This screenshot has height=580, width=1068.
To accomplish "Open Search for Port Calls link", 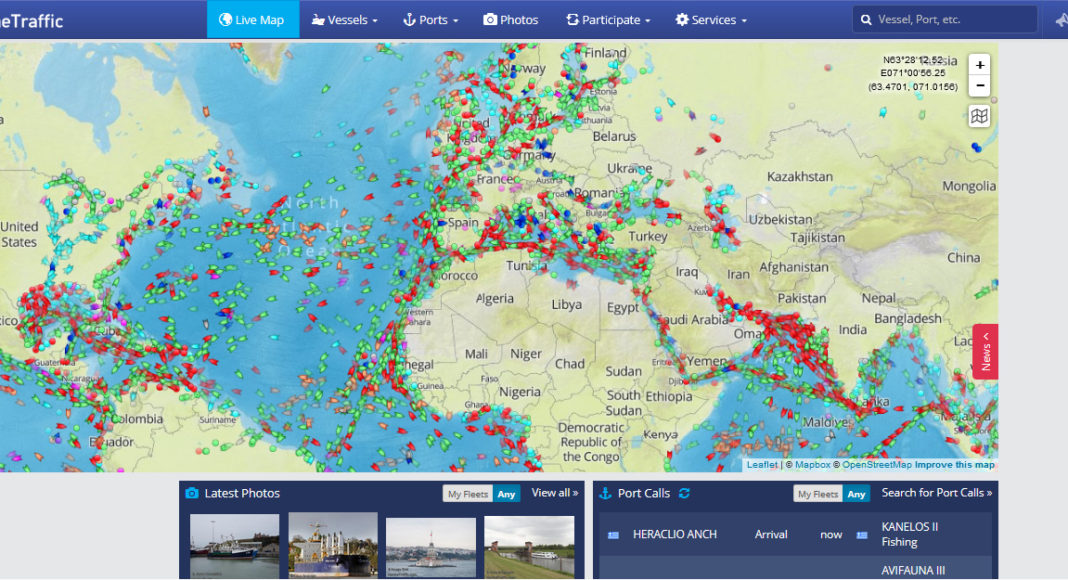I will click(936, 493).
